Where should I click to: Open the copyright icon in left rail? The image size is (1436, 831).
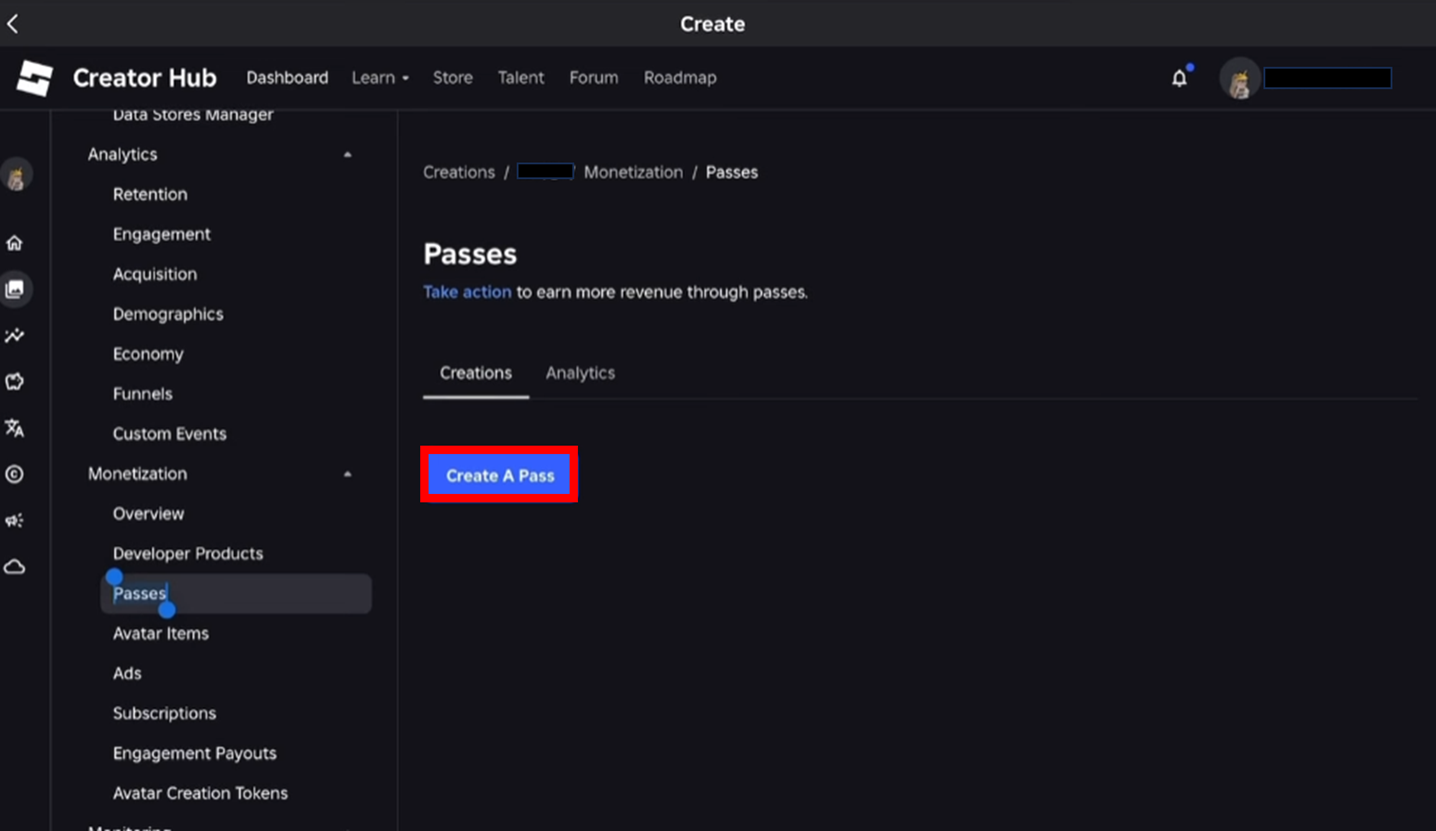click(15, 474)
